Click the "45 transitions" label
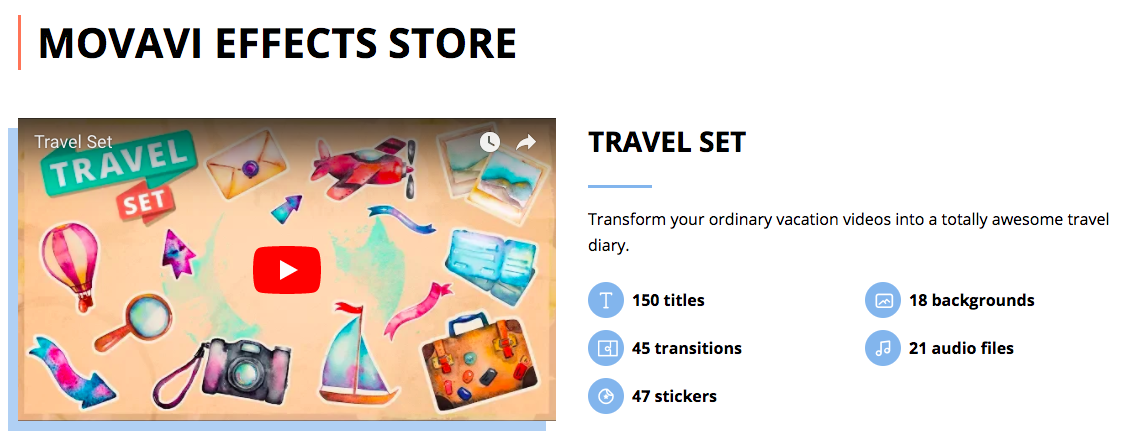This screenshot has width=1121, height=441. [687, 348]
